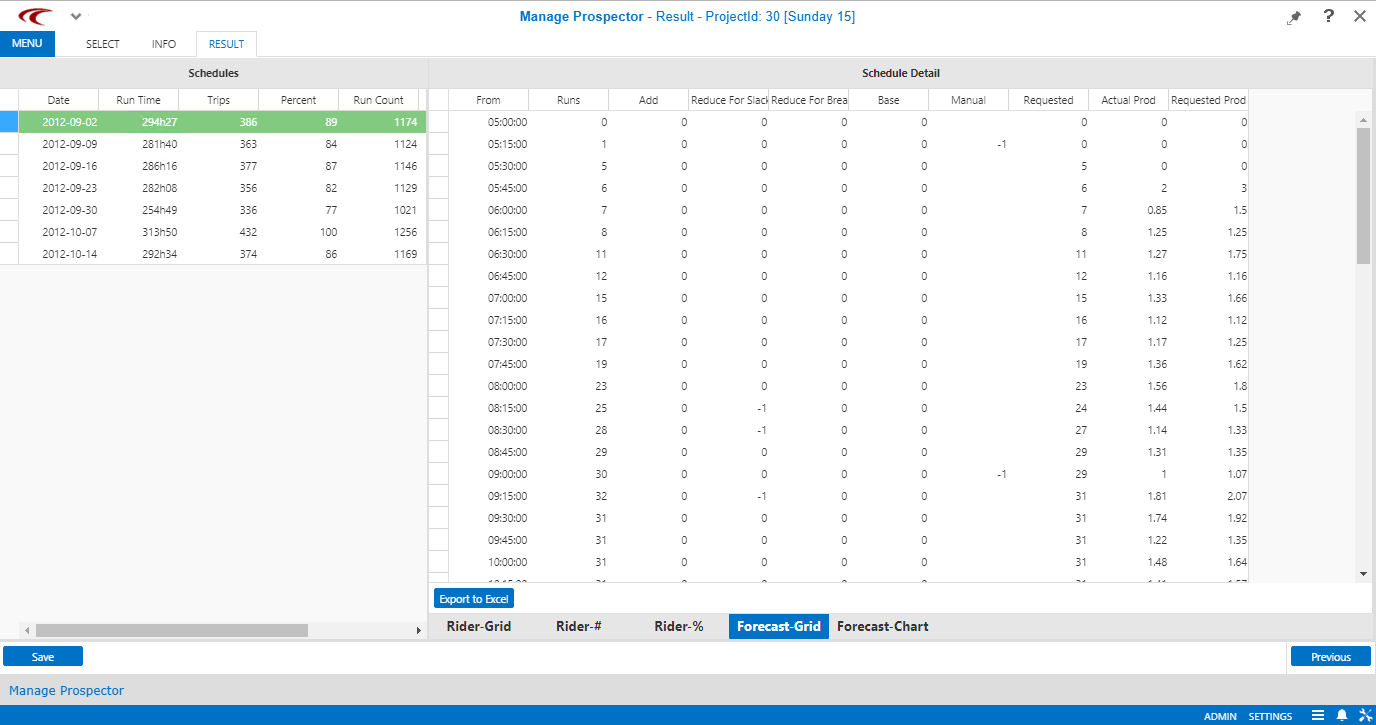Switch to the Rider-Grid view

click(479, 626)
